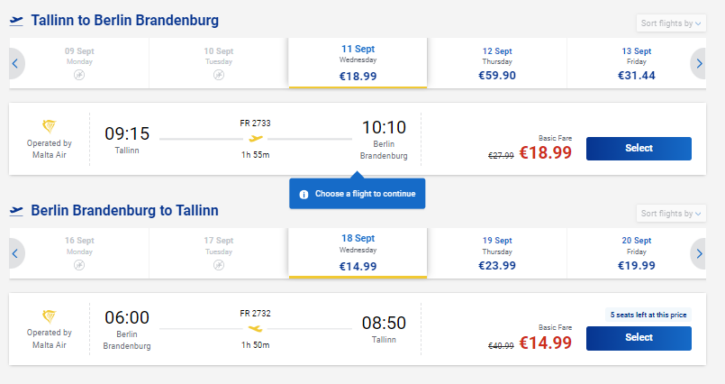
Task: Click the no-flight icon under 17 Sept
Action: point(219,265)
